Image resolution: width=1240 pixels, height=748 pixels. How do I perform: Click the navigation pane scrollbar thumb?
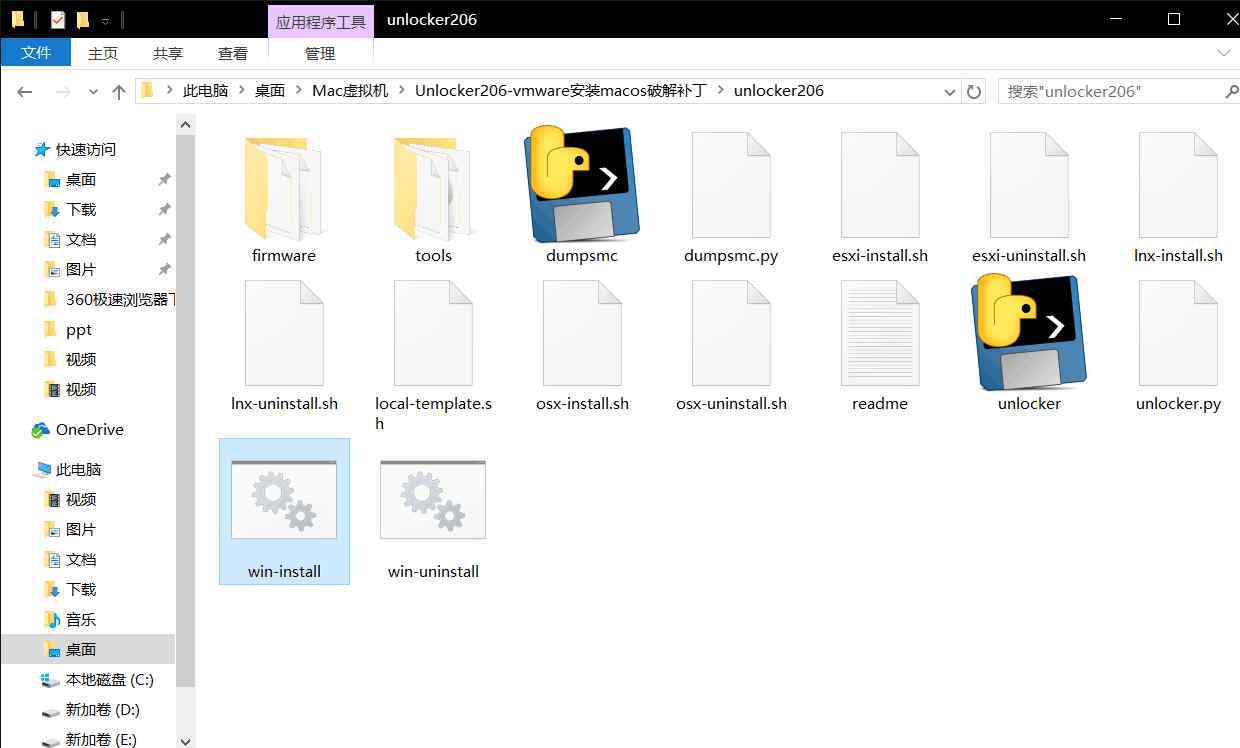pyautogui.click(x=185, y=410)
